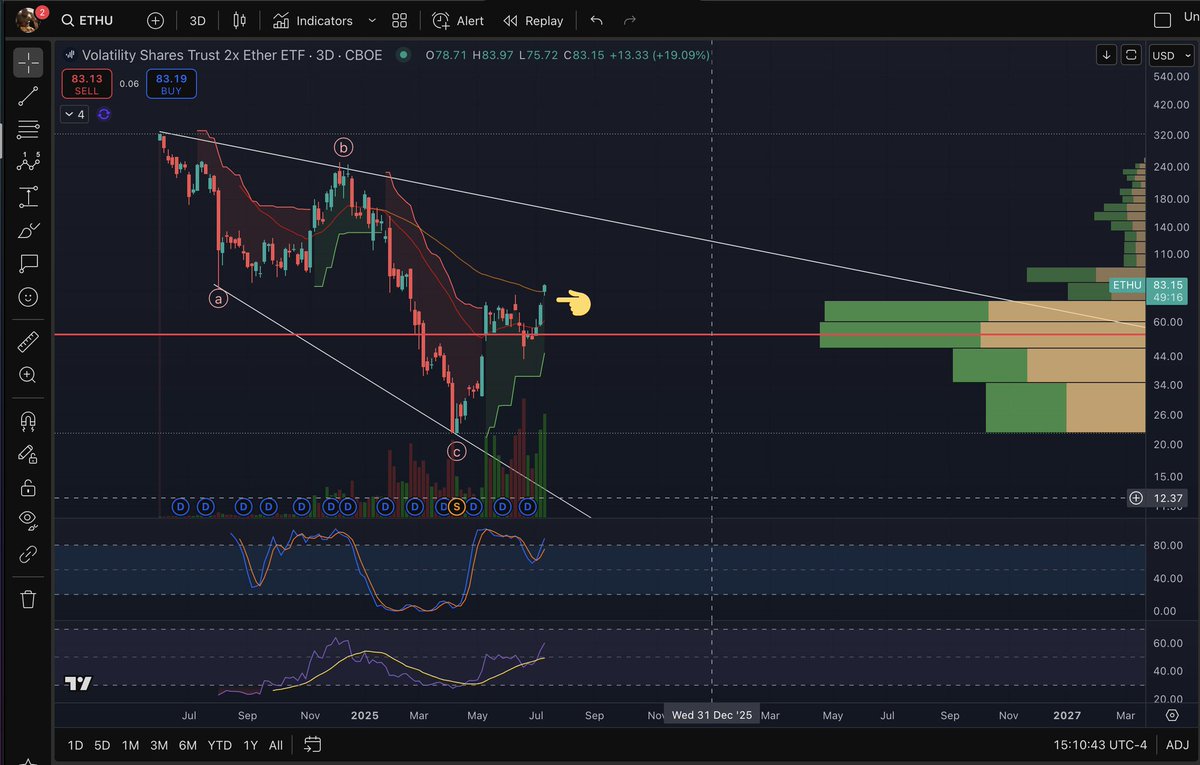Select the 1Y date range
This screenshot has height=765, width=1200.
pyautogui.click(x=251, y=745)
